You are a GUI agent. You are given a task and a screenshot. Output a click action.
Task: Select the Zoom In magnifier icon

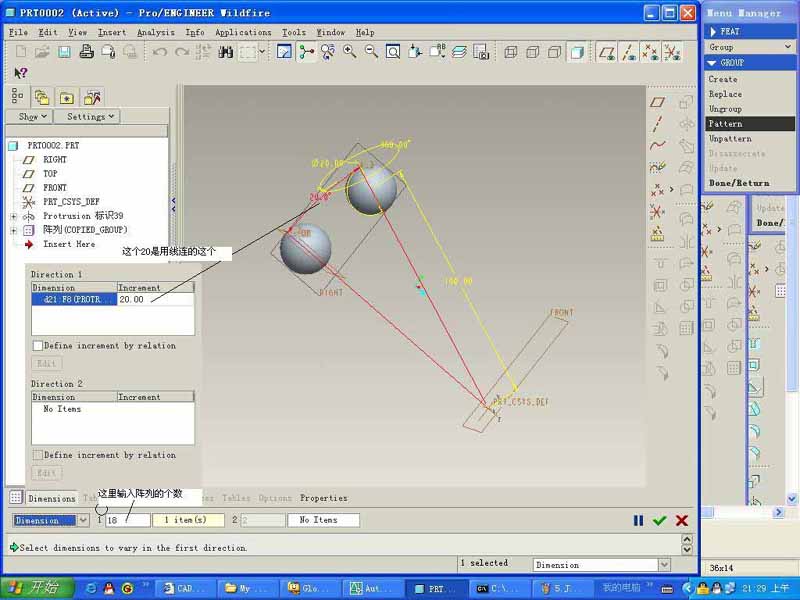[350, 52]
